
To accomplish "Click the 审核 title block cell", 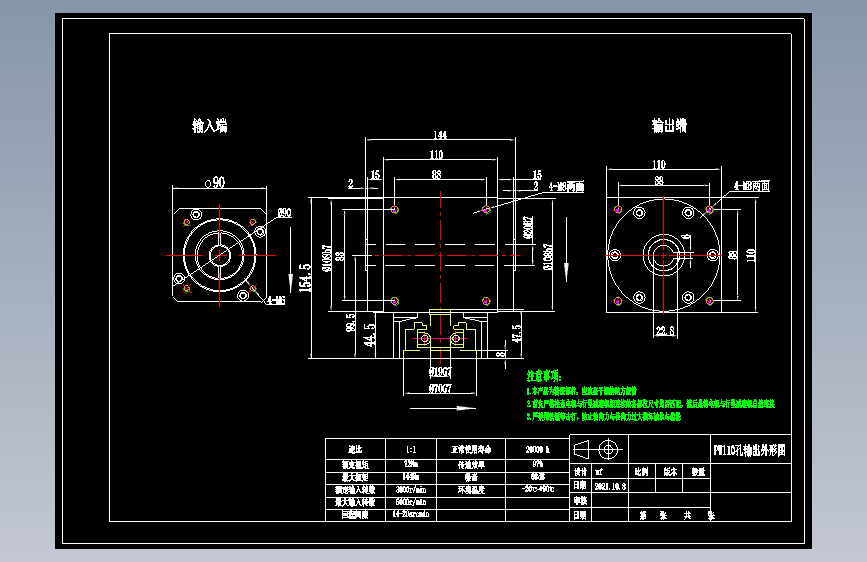I will (x=581, y=501).
